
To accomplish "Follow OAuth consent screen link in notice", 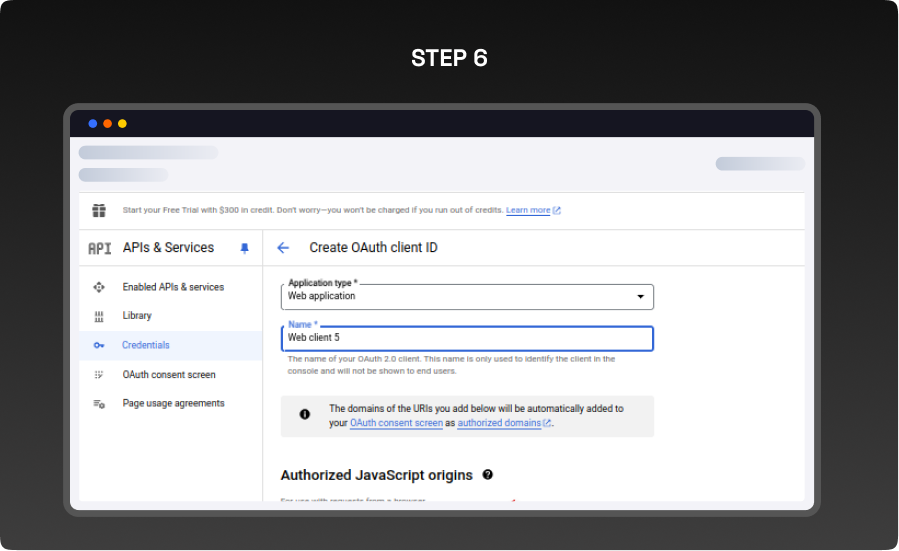I will tap(396, 423).
